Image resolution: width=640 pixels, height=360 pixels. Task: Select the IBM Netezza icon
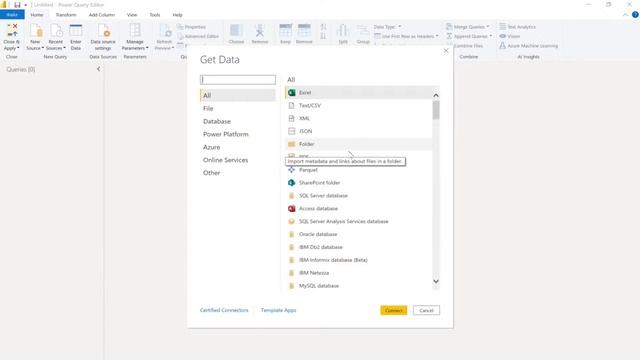[291, 273]
